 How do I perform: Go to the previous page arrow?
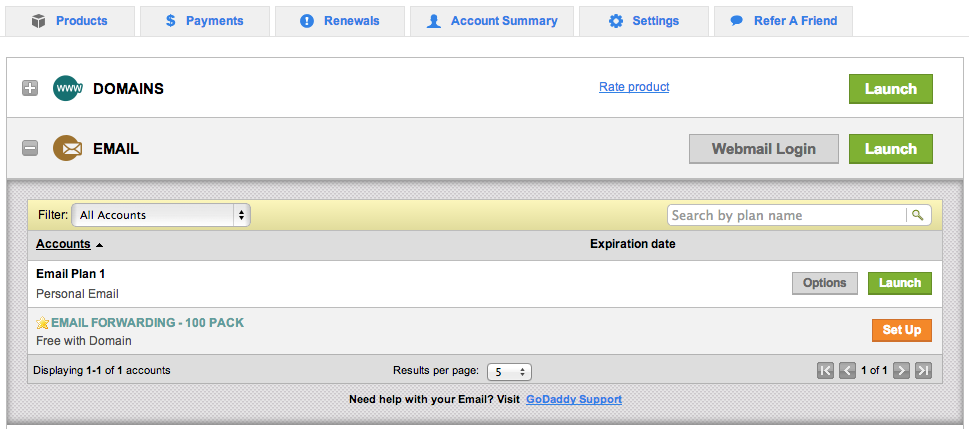(847, 370)
